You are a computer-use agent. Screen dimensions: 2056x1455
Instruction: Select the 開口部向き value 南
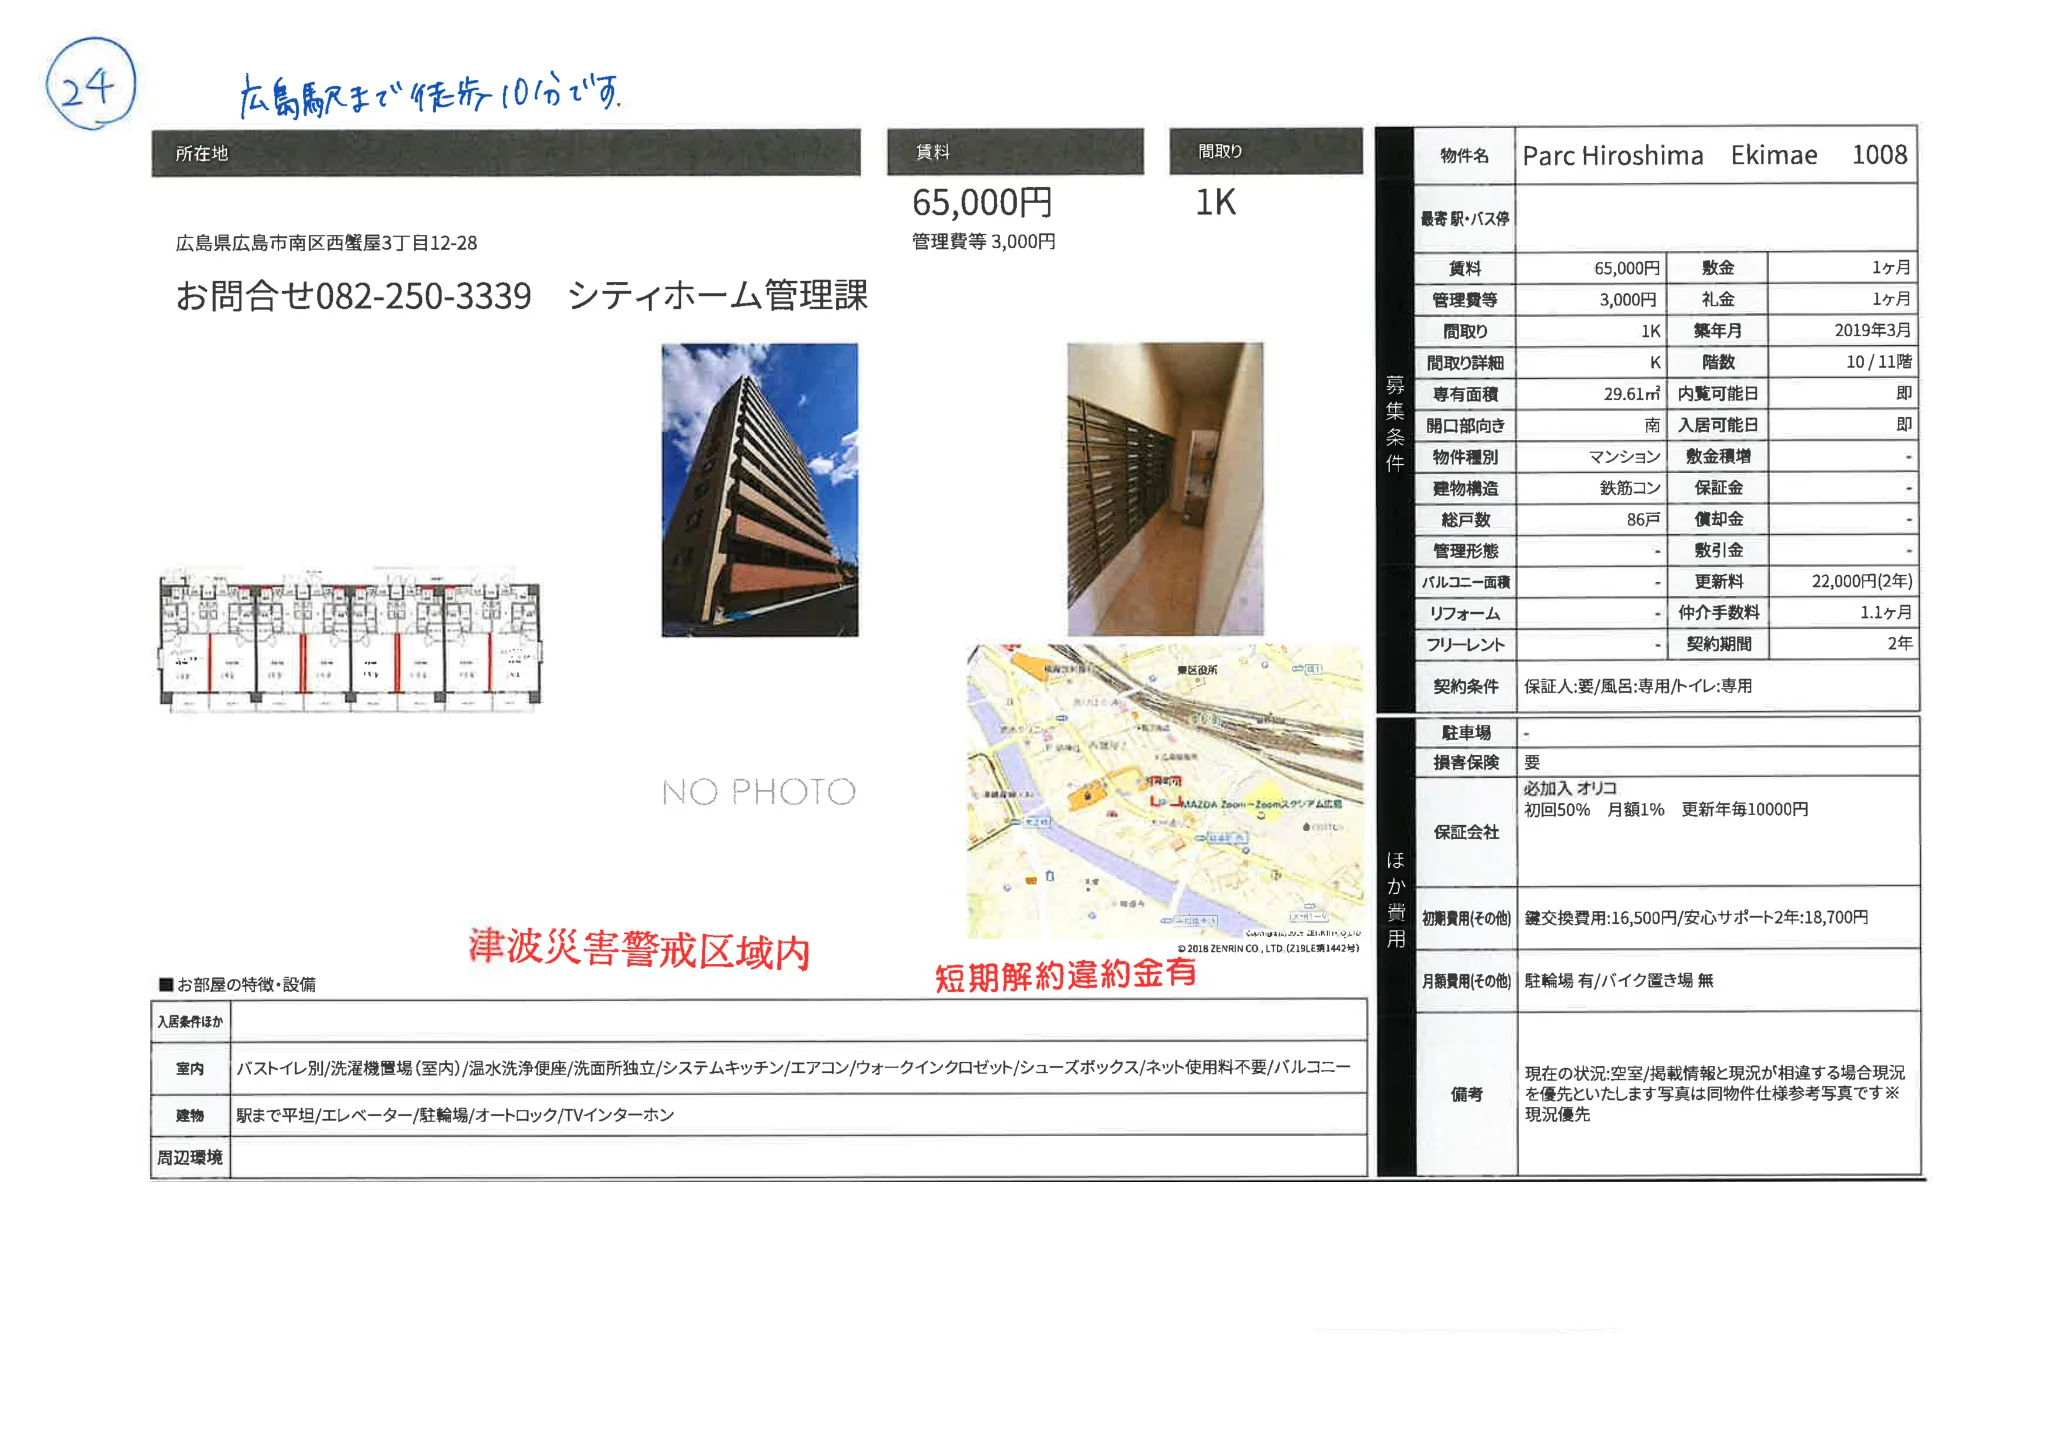[1653, 426]
